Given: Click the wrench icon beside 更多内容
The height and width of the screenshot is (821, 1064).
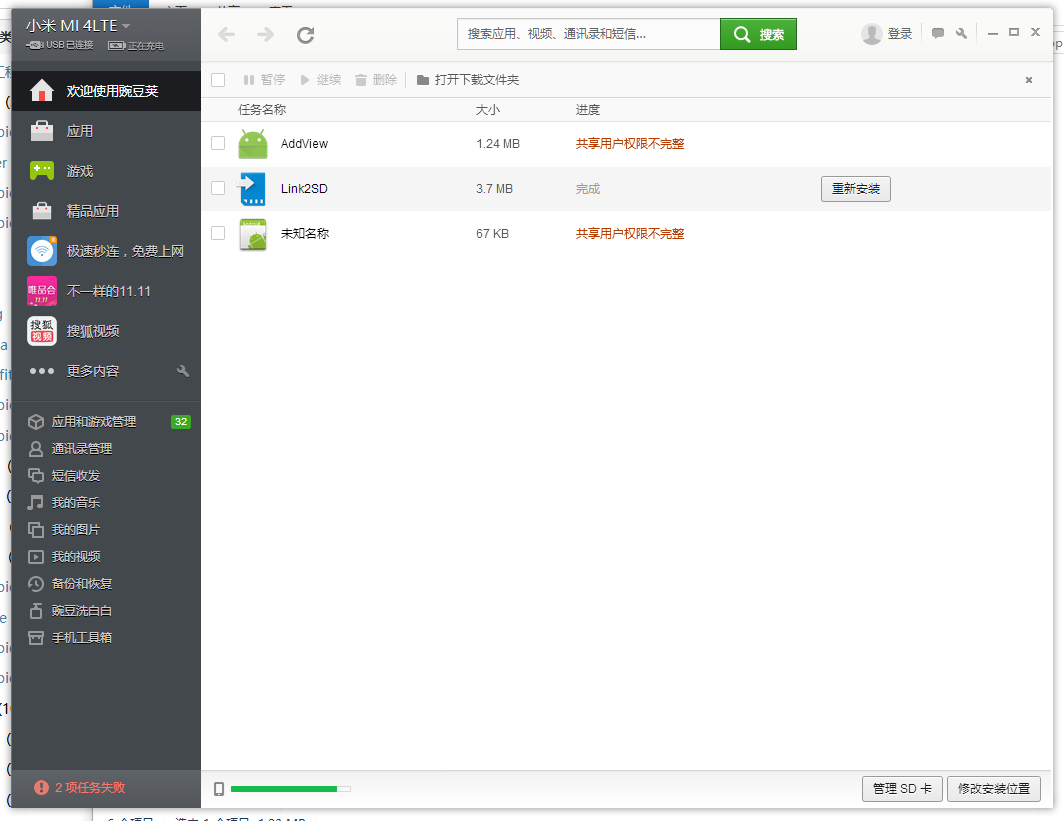Looking at the screenshot, I should (183, 371).
